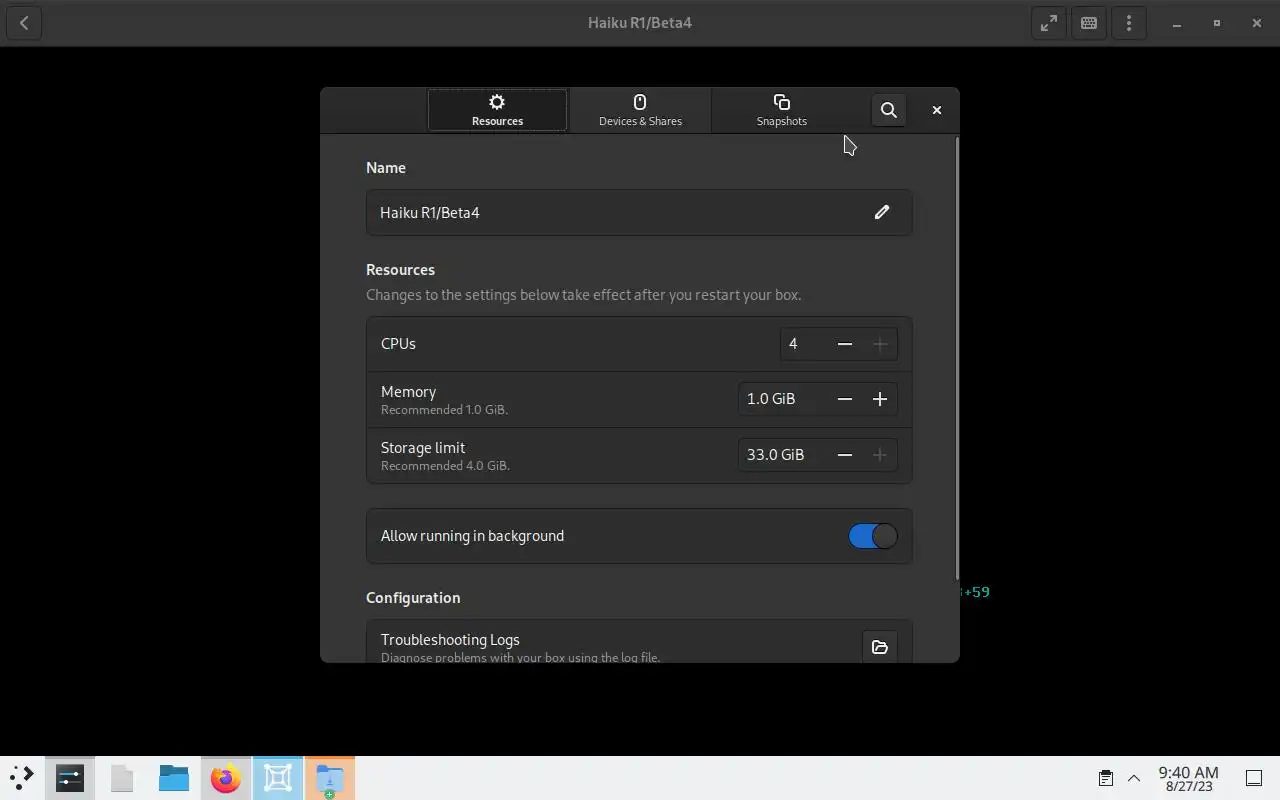Click the Haiku R1/Beta4 name field
This screenshot has height=800, width=1280.
(639, 212)
